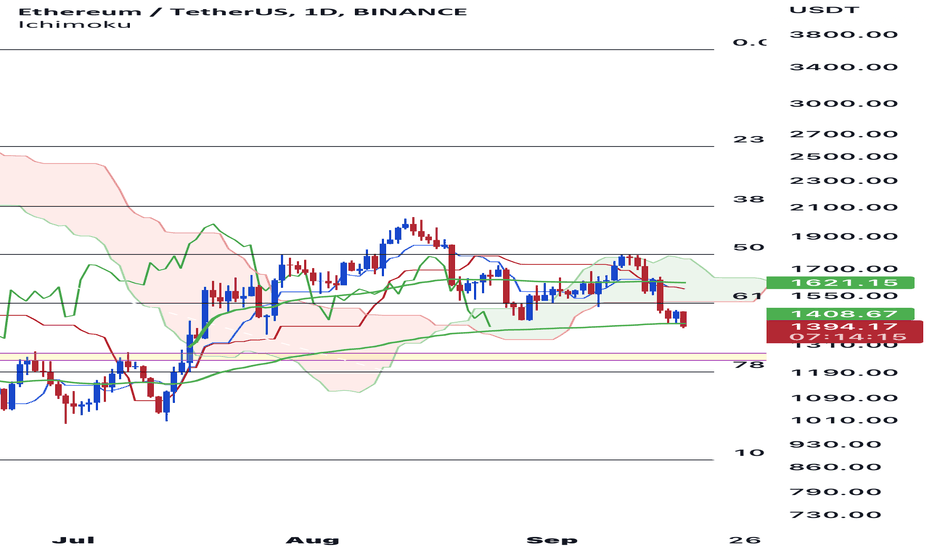Click the Aug label on time axis

313,540
